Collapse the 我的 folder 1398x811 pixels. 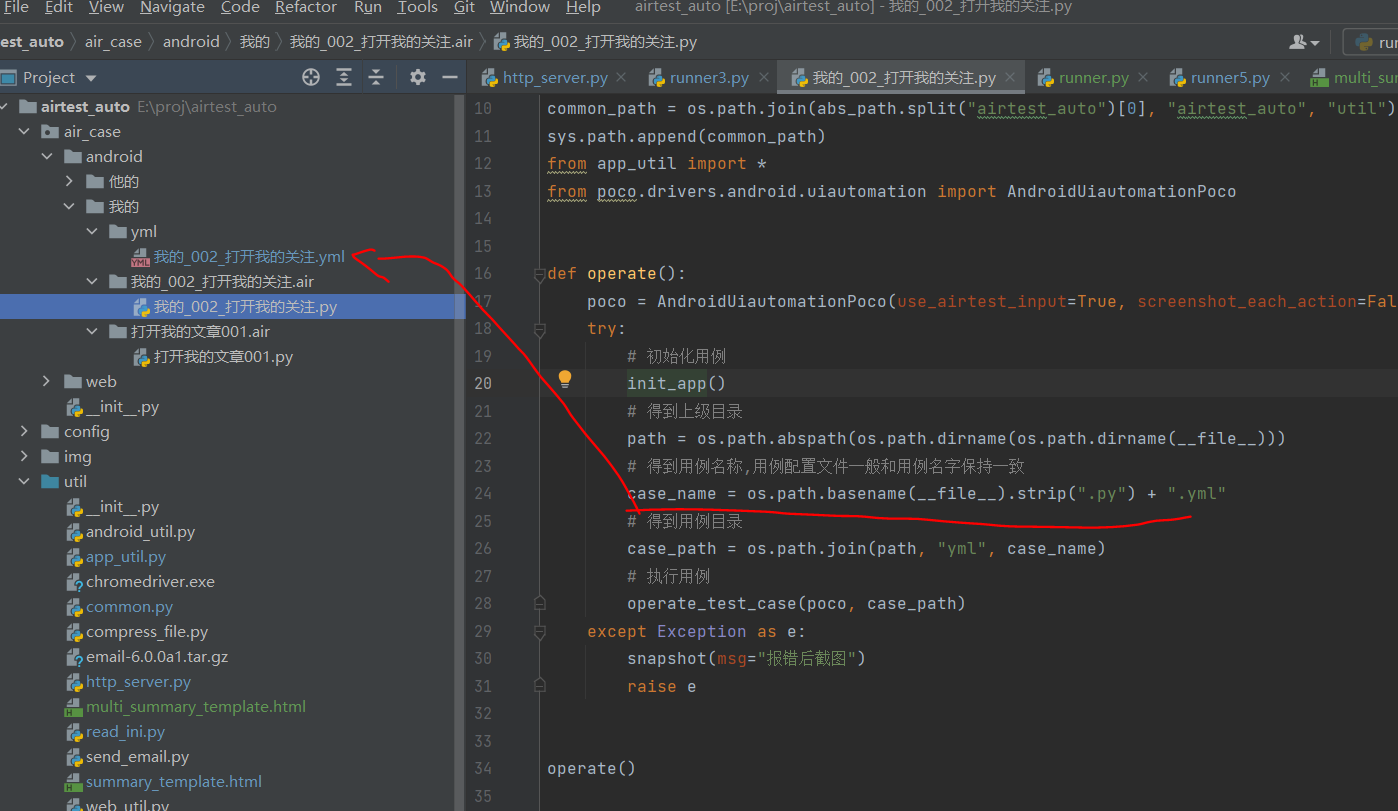tap(69, 206)
